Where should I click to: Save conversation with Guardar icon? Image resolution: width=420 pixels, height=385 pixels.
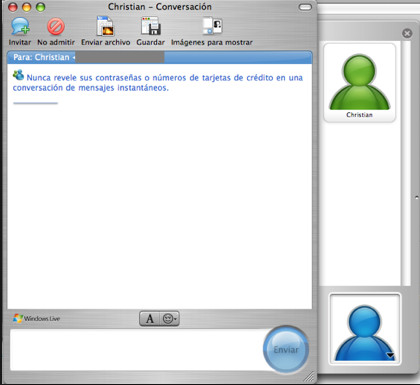[151, 26]
